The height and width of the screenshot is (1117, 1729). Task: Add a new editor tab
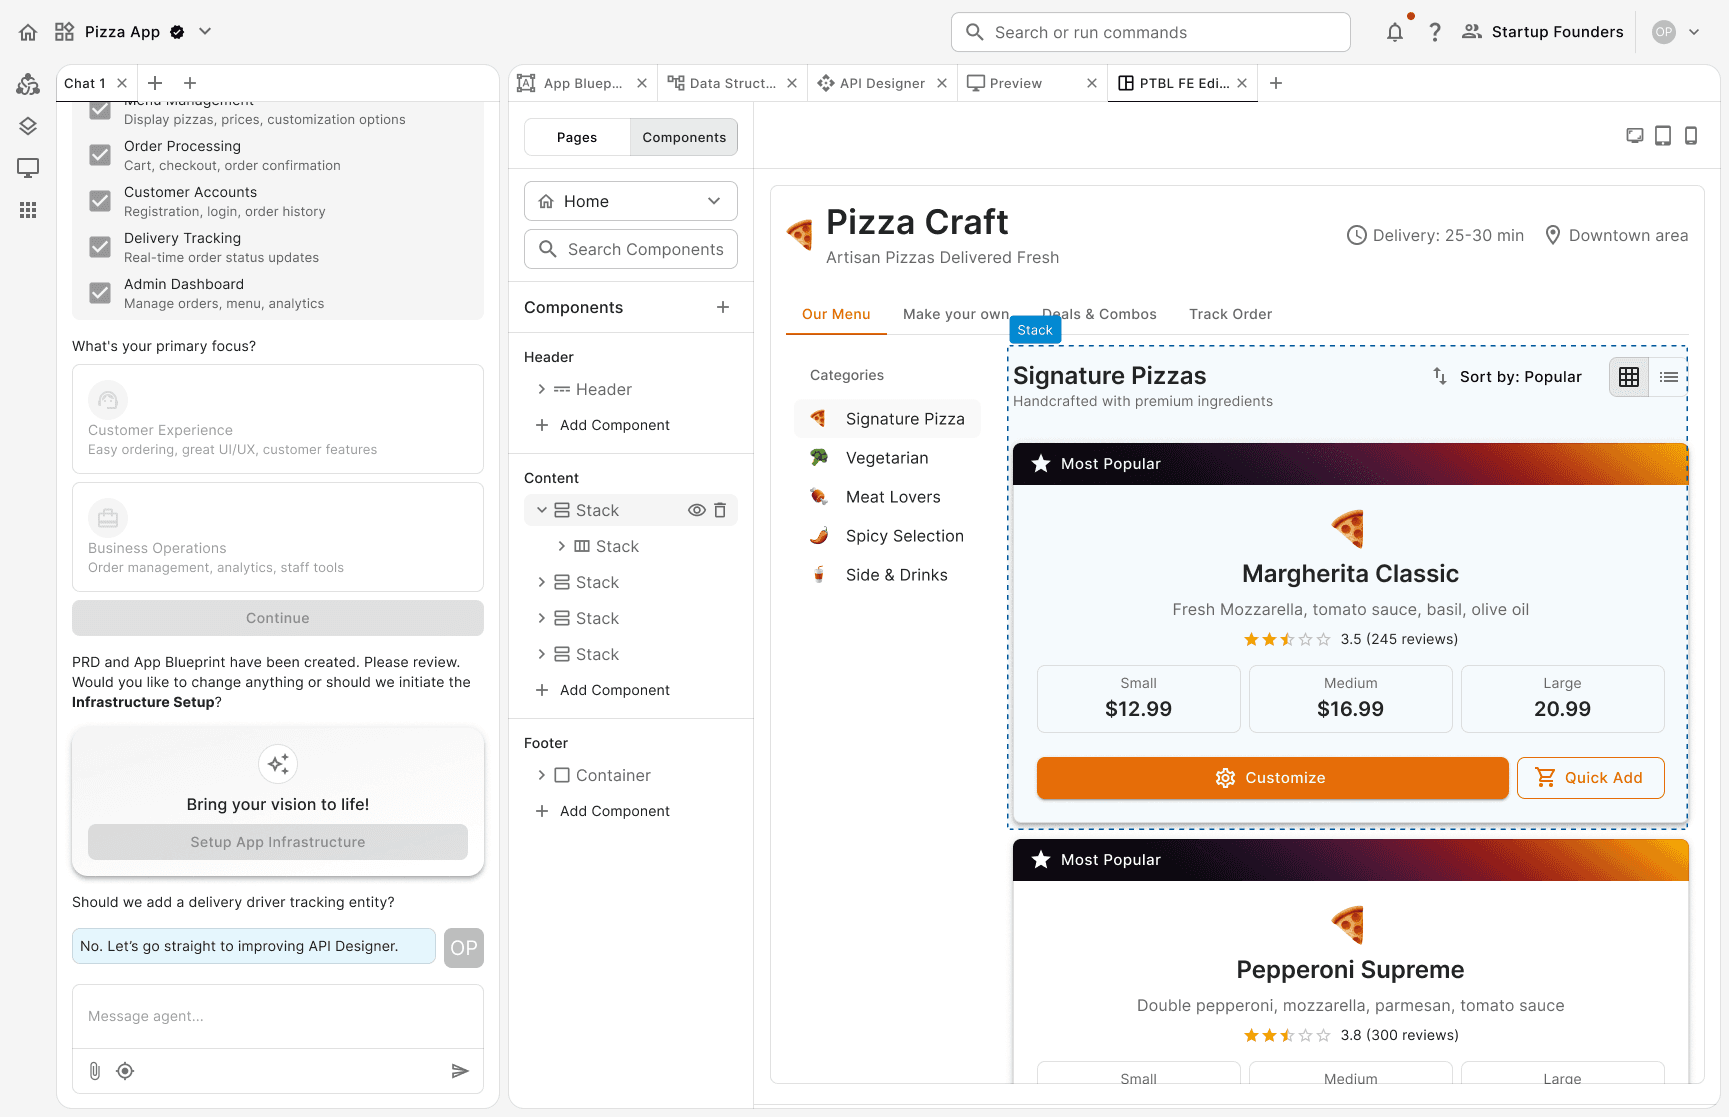[x=1276, y=83]
